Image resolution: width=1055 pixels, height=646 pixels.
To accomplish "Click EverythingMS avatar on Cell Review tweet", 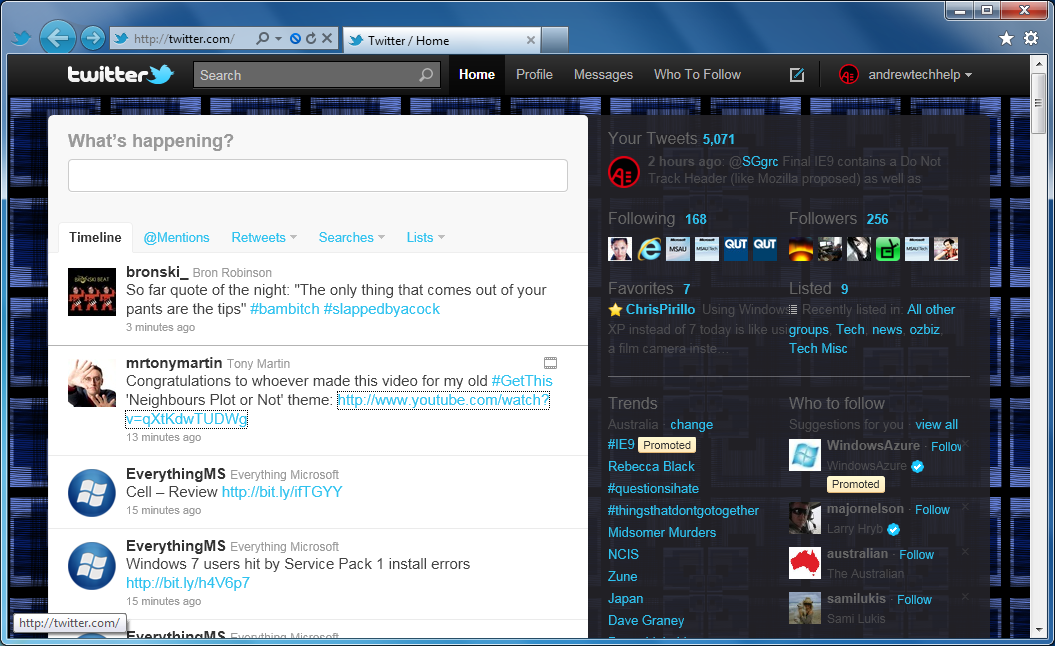I will [x=92, y=493].
